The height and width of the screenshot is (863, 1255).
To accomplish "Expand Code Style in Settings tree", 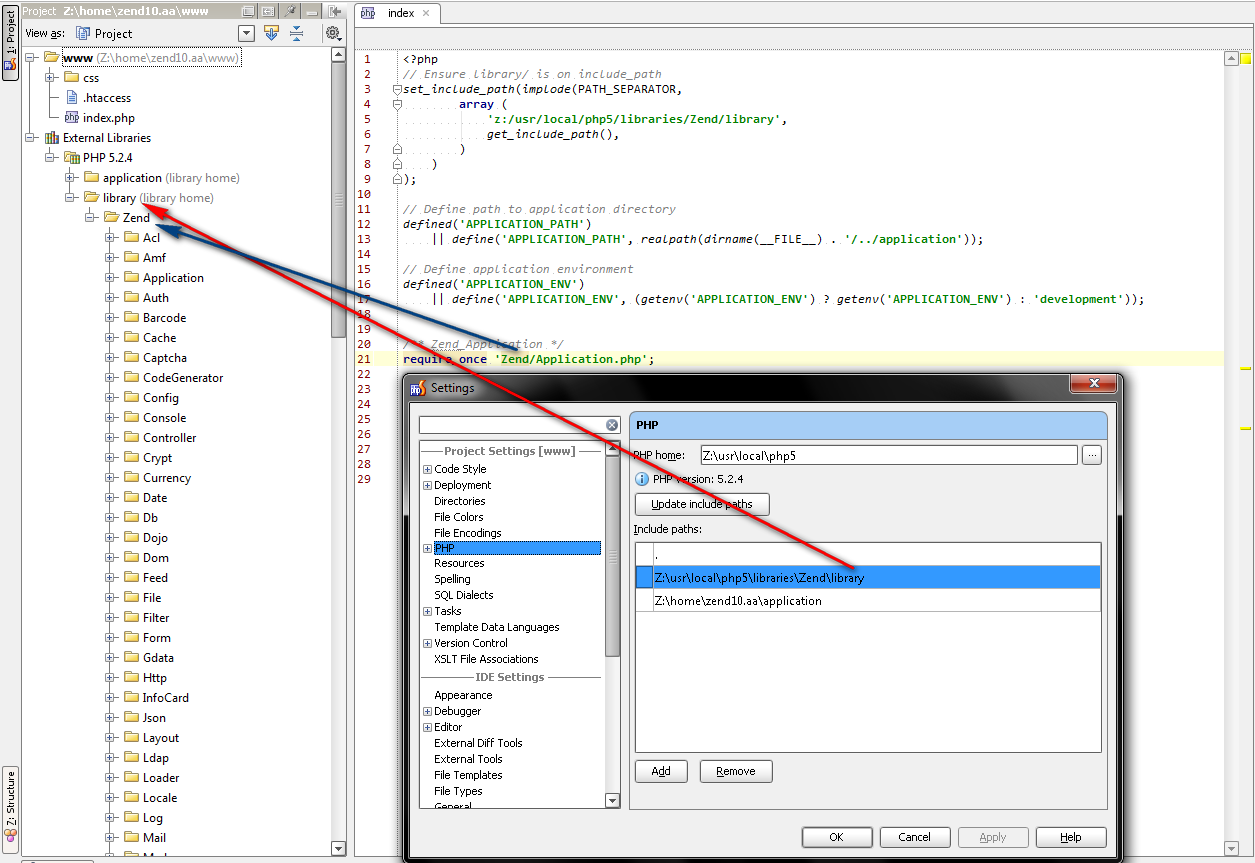I will [427, 469].
